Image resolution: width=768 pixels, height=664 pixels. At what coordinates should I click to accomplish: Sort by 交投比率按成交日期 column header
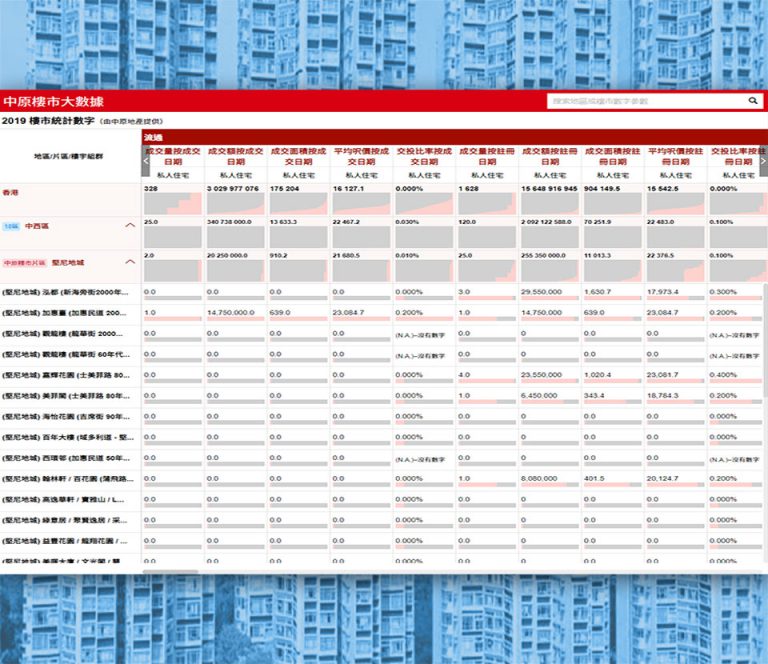[x=424, y=156]
